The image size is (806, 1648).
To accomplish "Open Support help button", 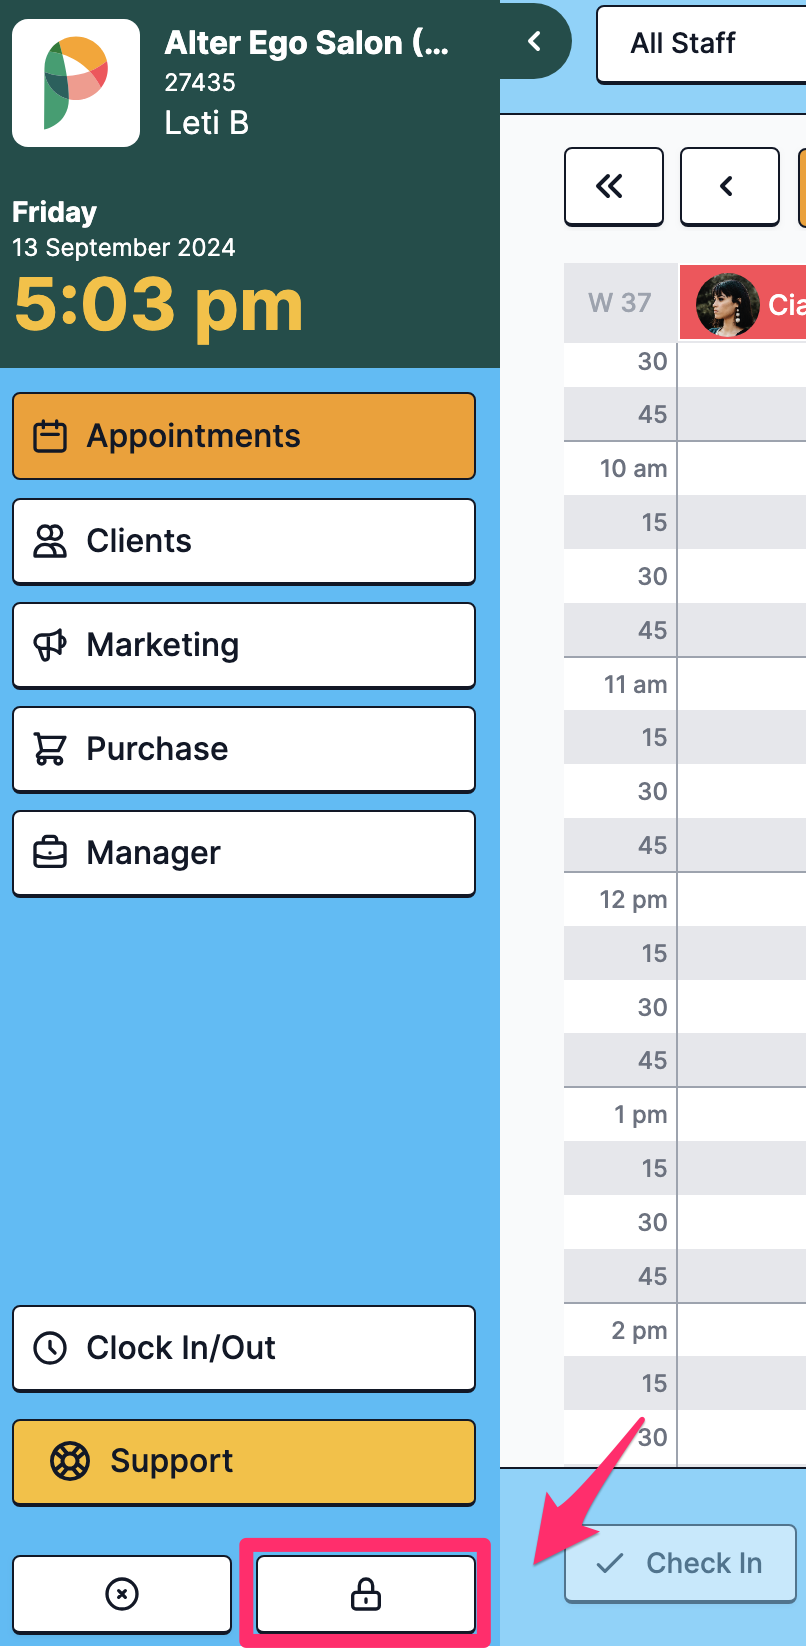I will click(x=244, y=1462).
